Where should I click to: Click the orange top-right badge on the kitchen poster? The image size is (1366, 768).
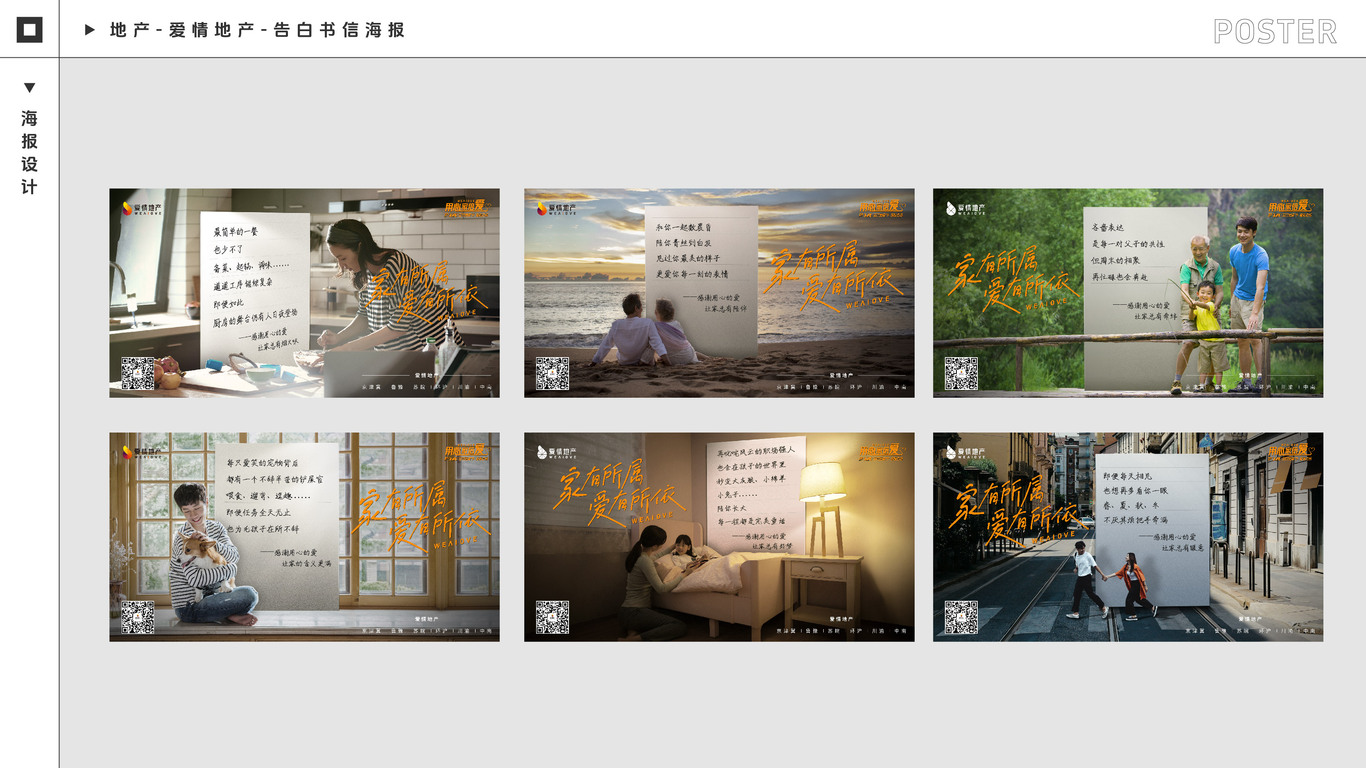(x=466, y=208)
